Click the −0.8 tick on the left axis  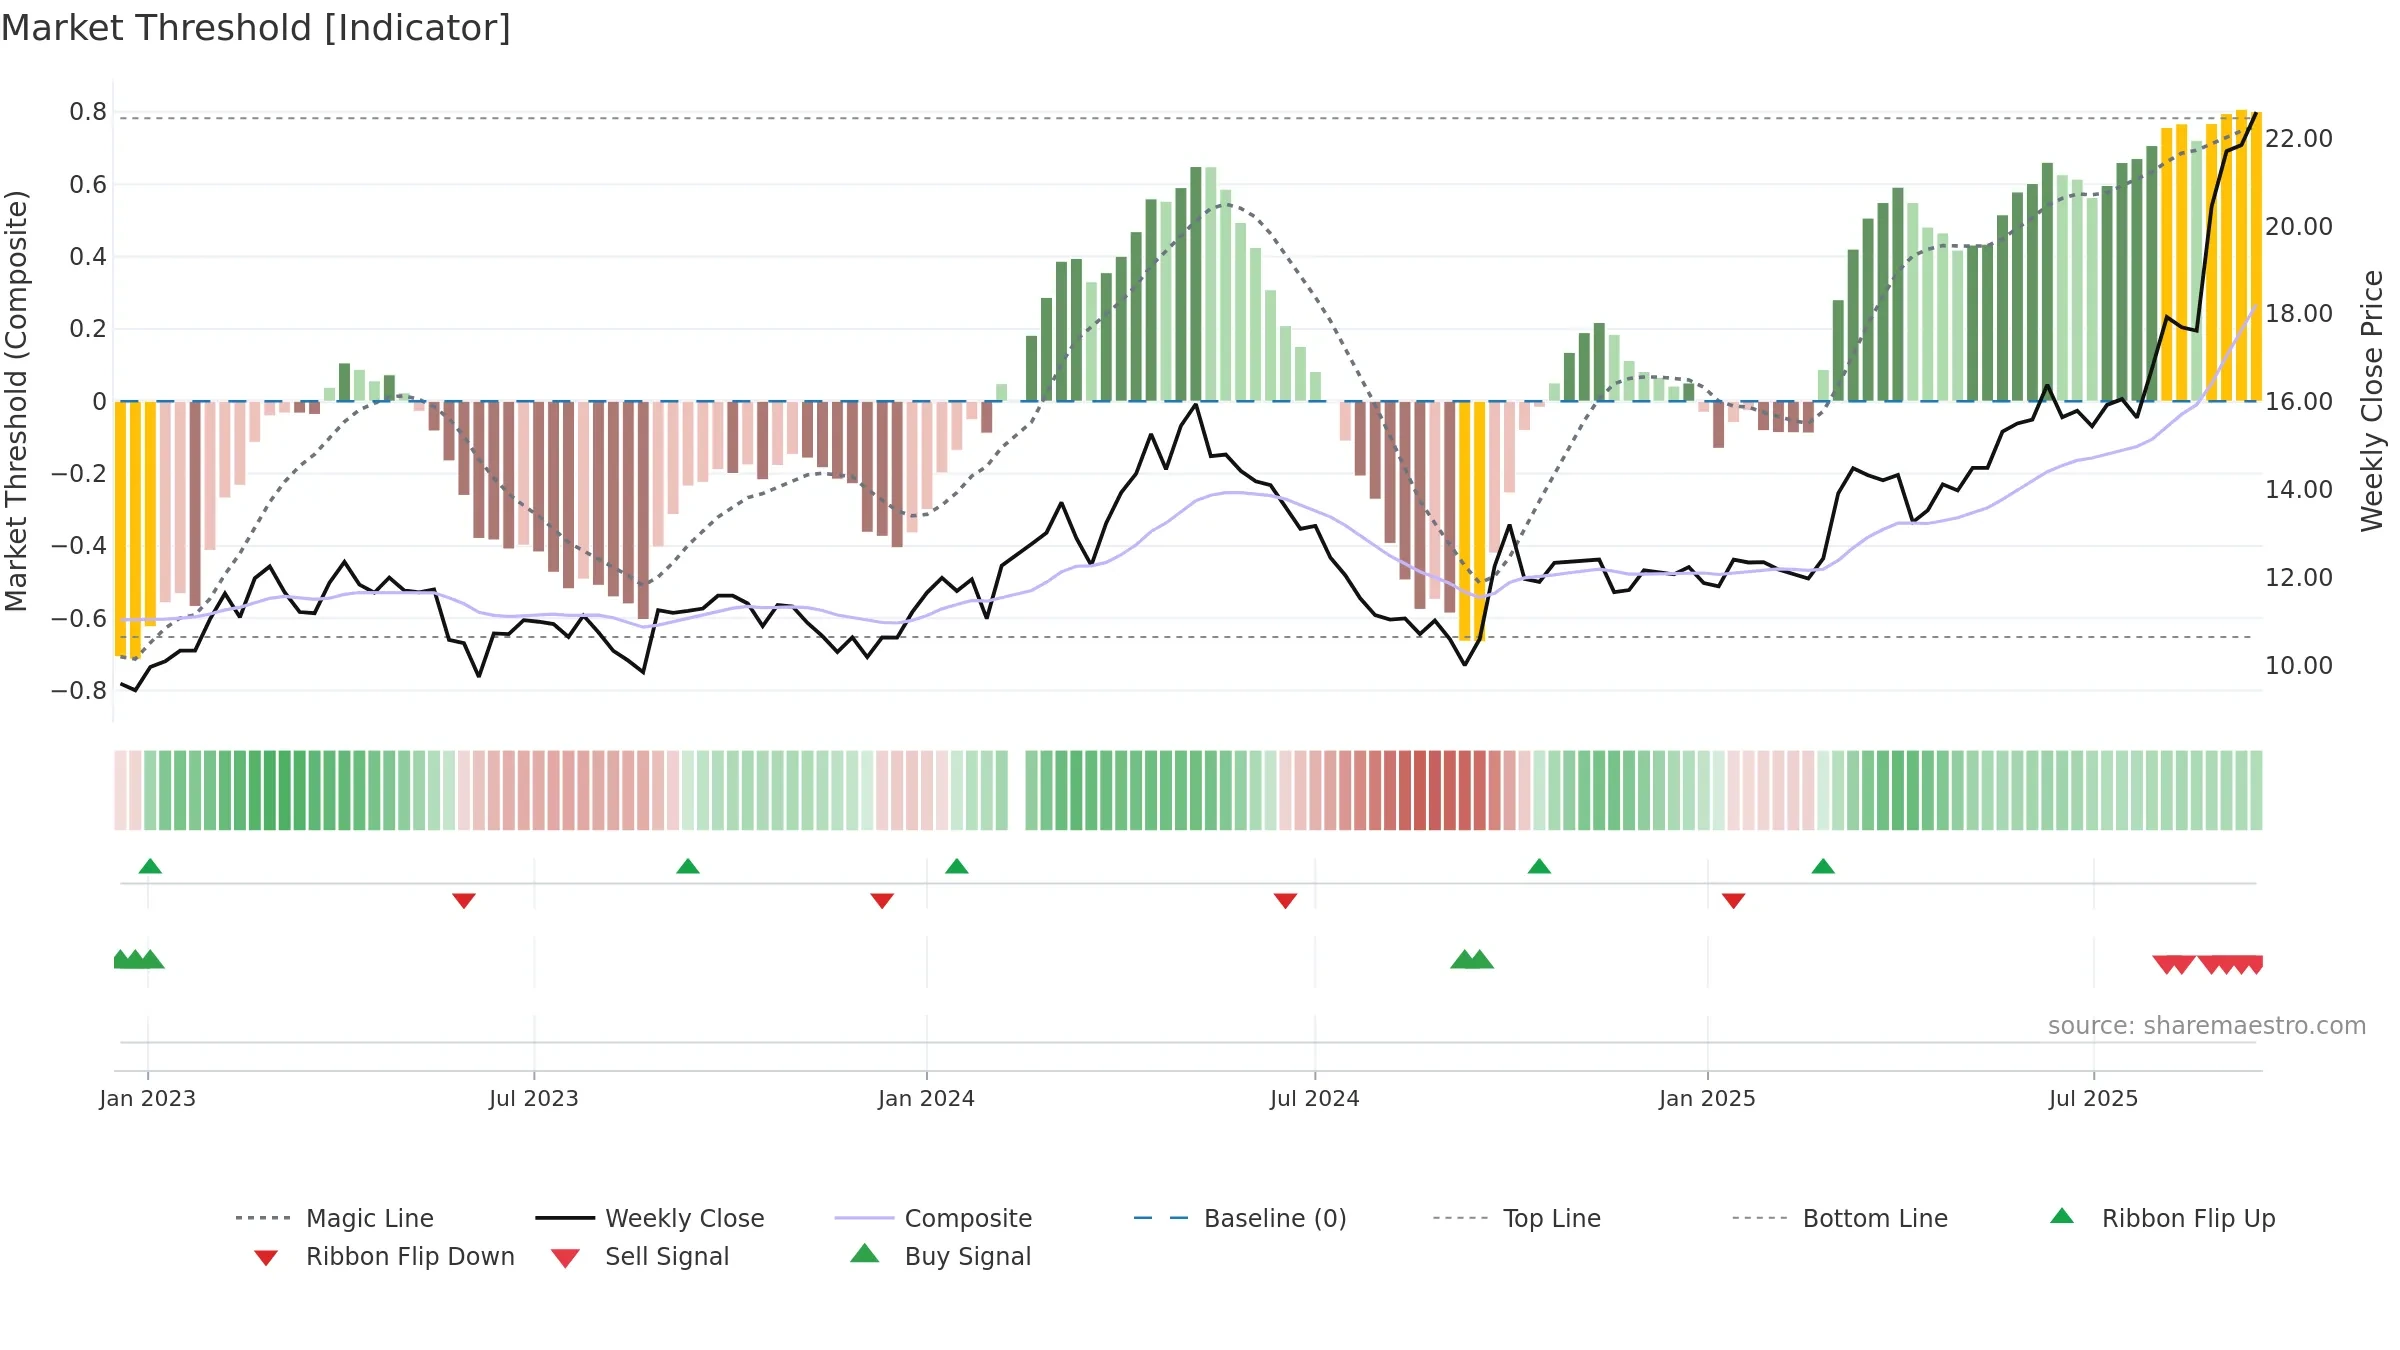coord(79,690)
